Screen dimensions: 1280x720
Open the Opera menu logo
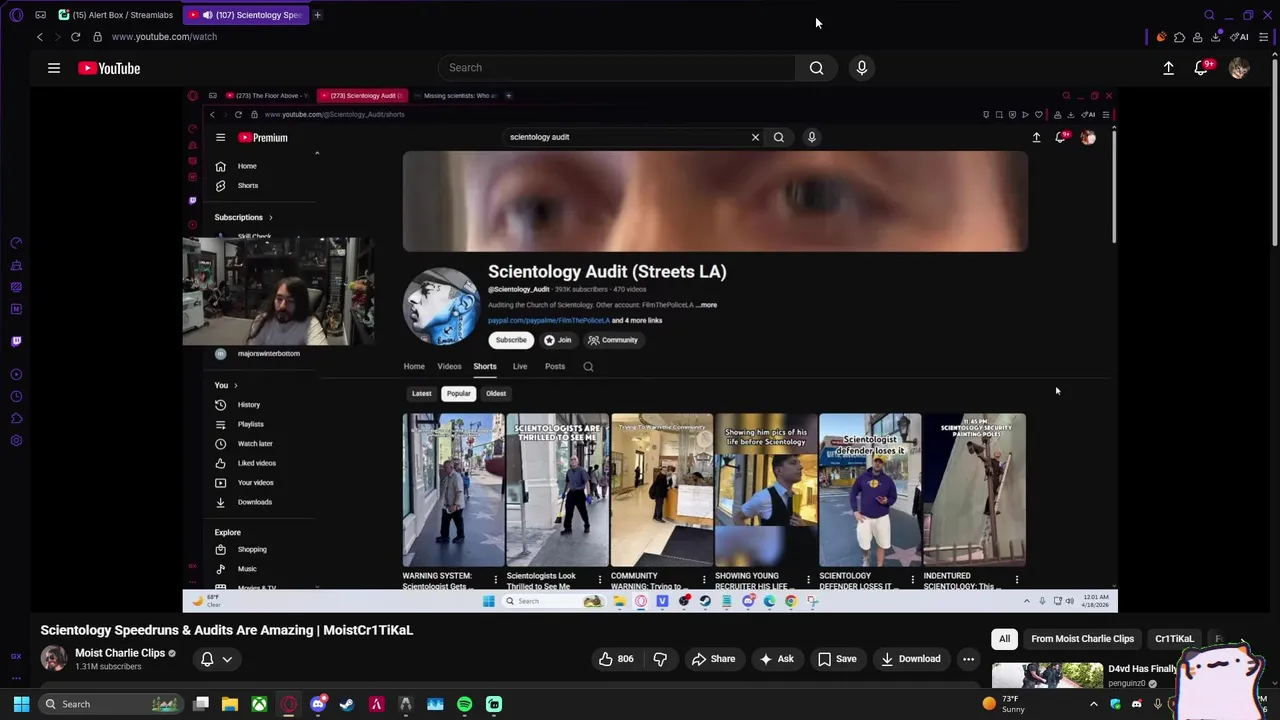[x=16, y=15]
